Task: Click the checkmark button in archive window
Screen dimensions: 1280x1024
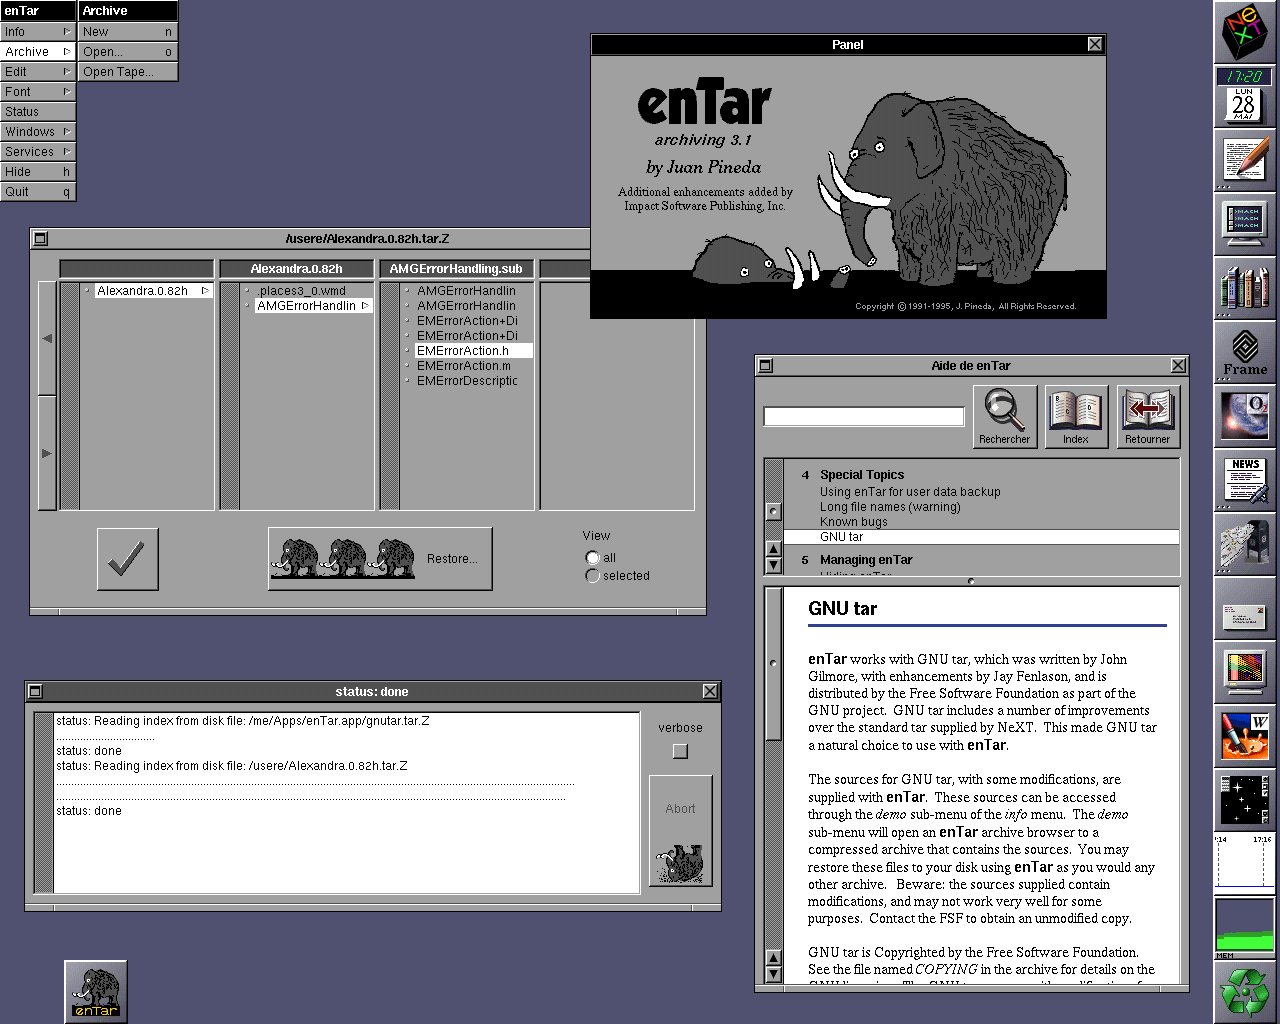Action: coord(127,559)
